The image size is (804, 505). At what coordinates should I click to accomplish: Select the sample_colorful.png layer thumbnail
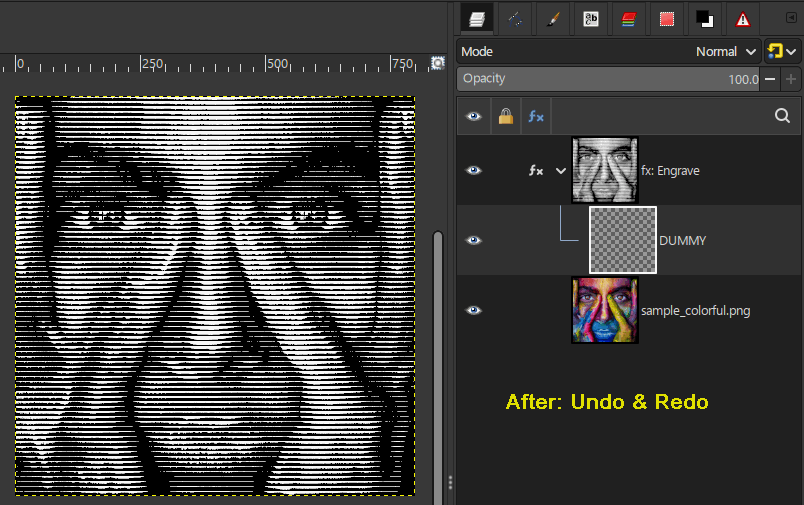click(x=605, y=310)
